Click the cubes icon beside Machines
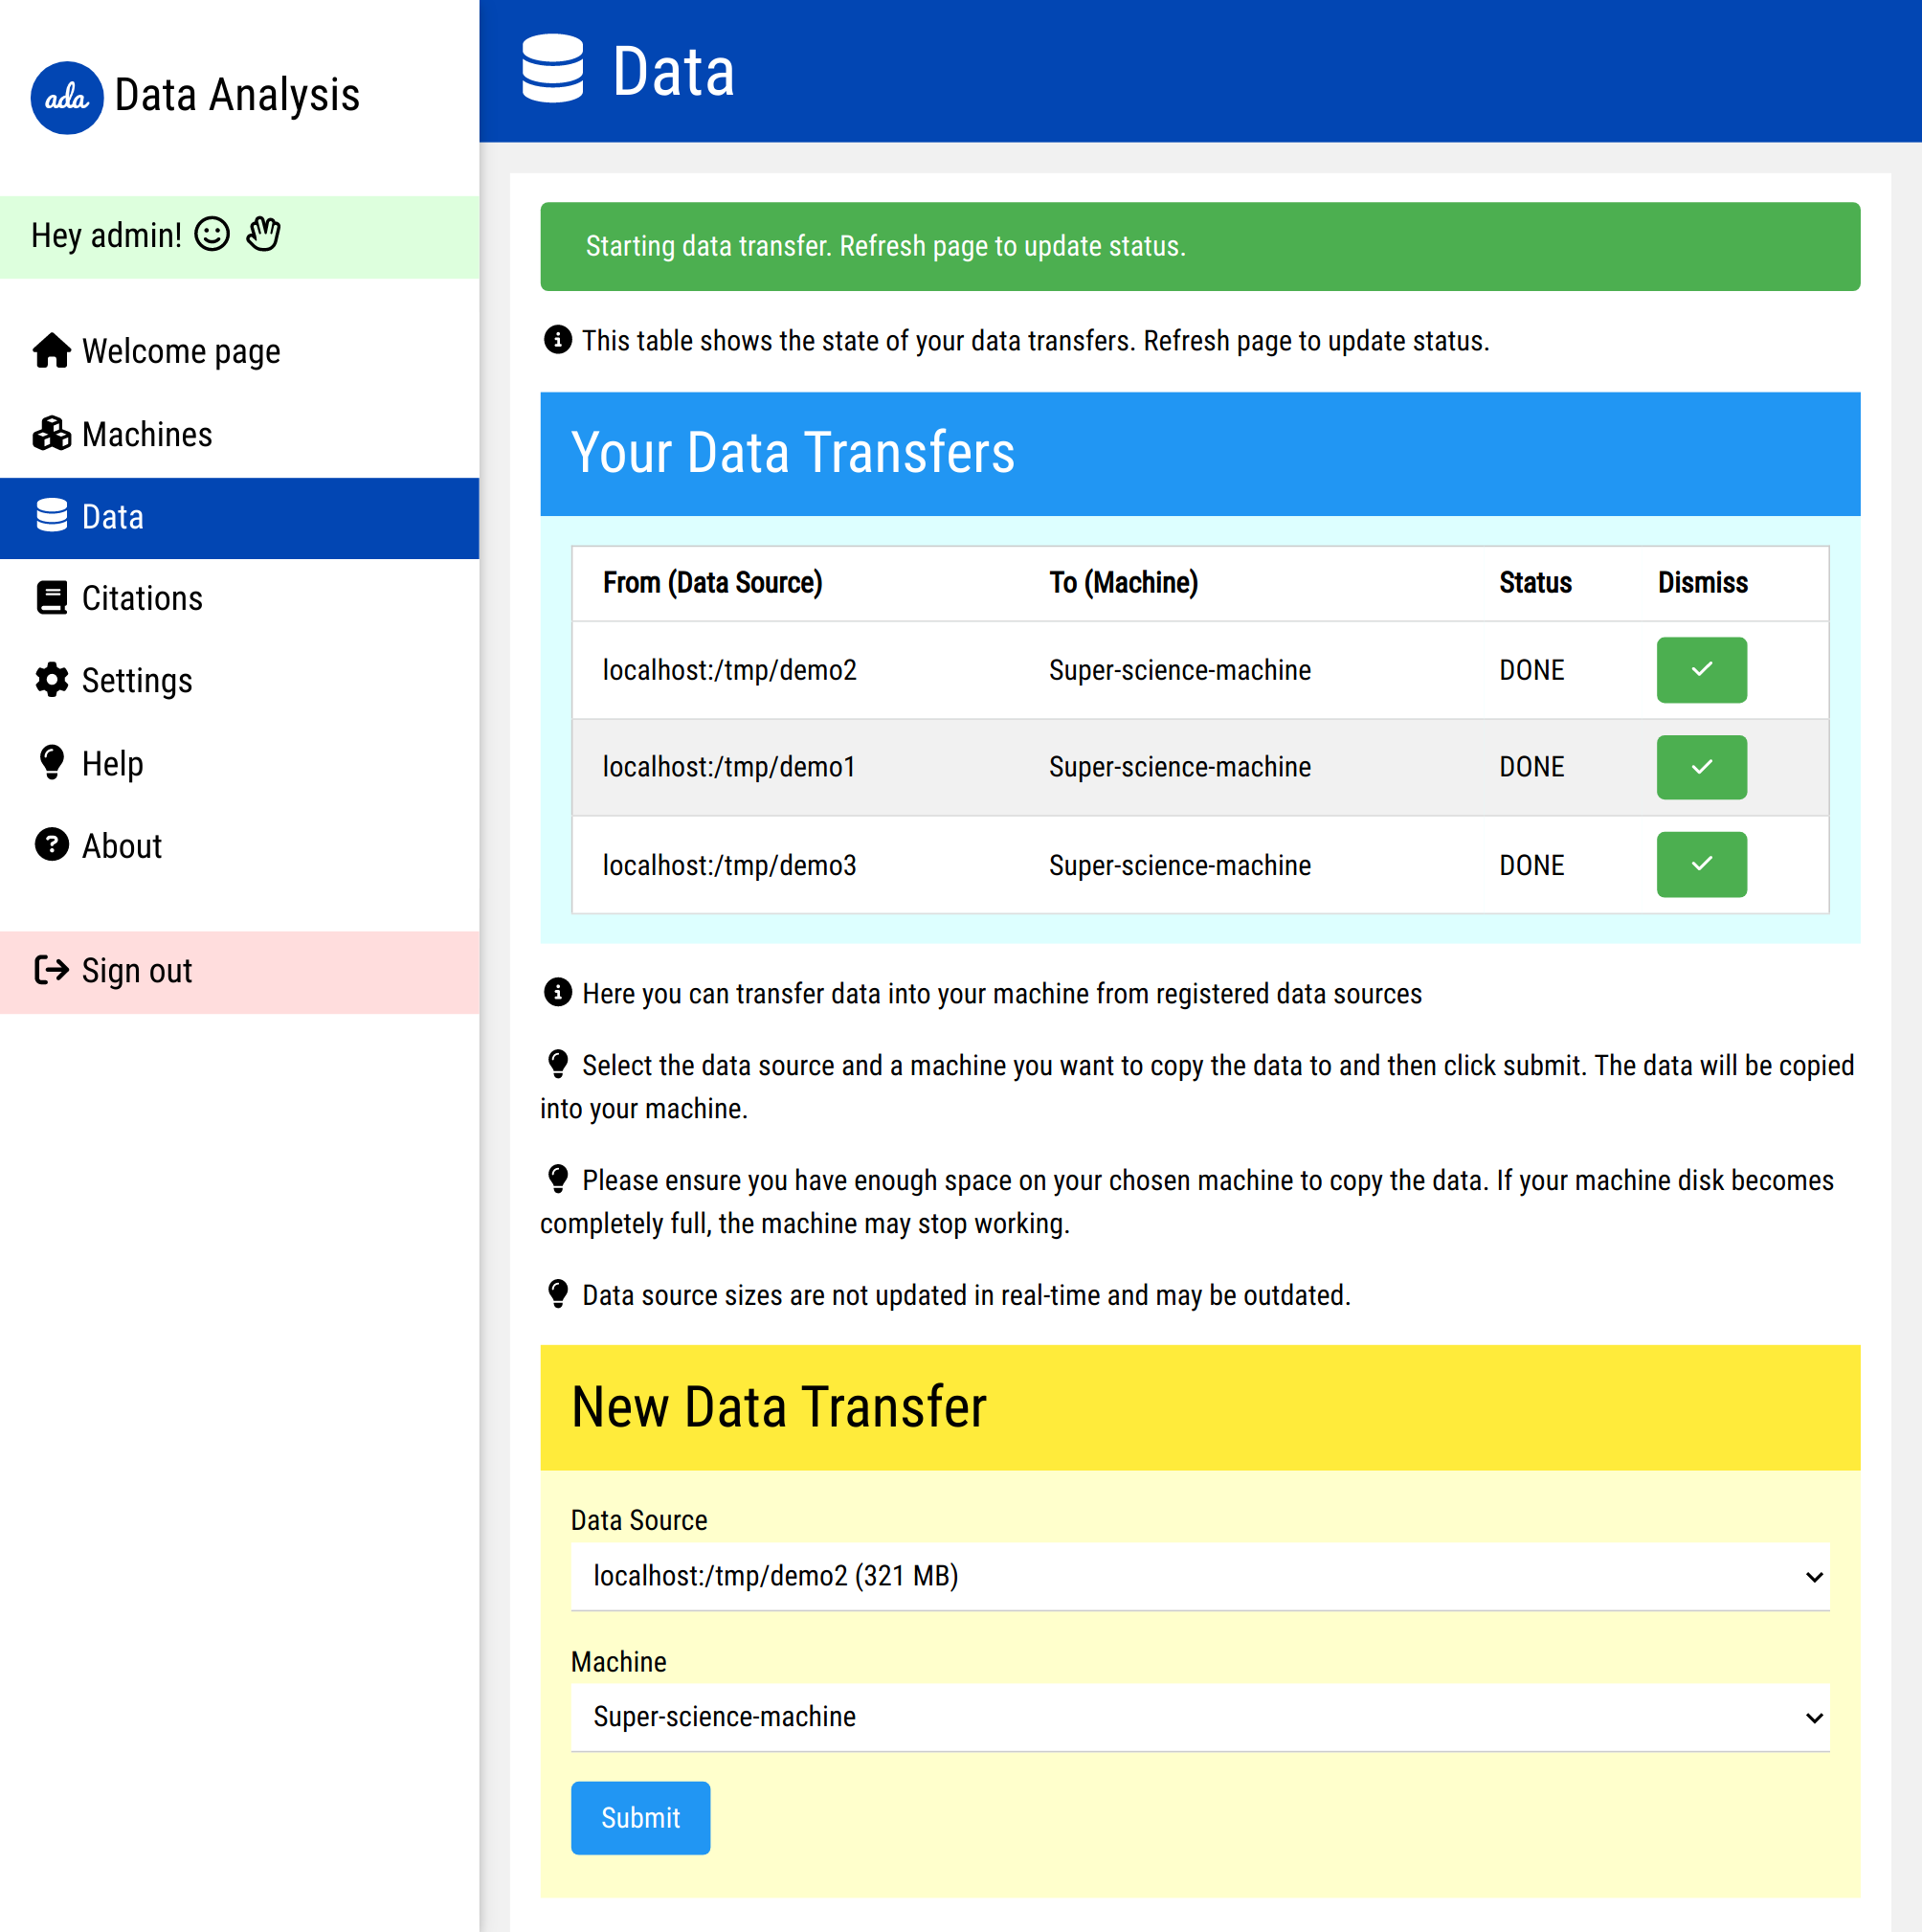This screenshot has width=1922, height=1932. click(52, 434)
